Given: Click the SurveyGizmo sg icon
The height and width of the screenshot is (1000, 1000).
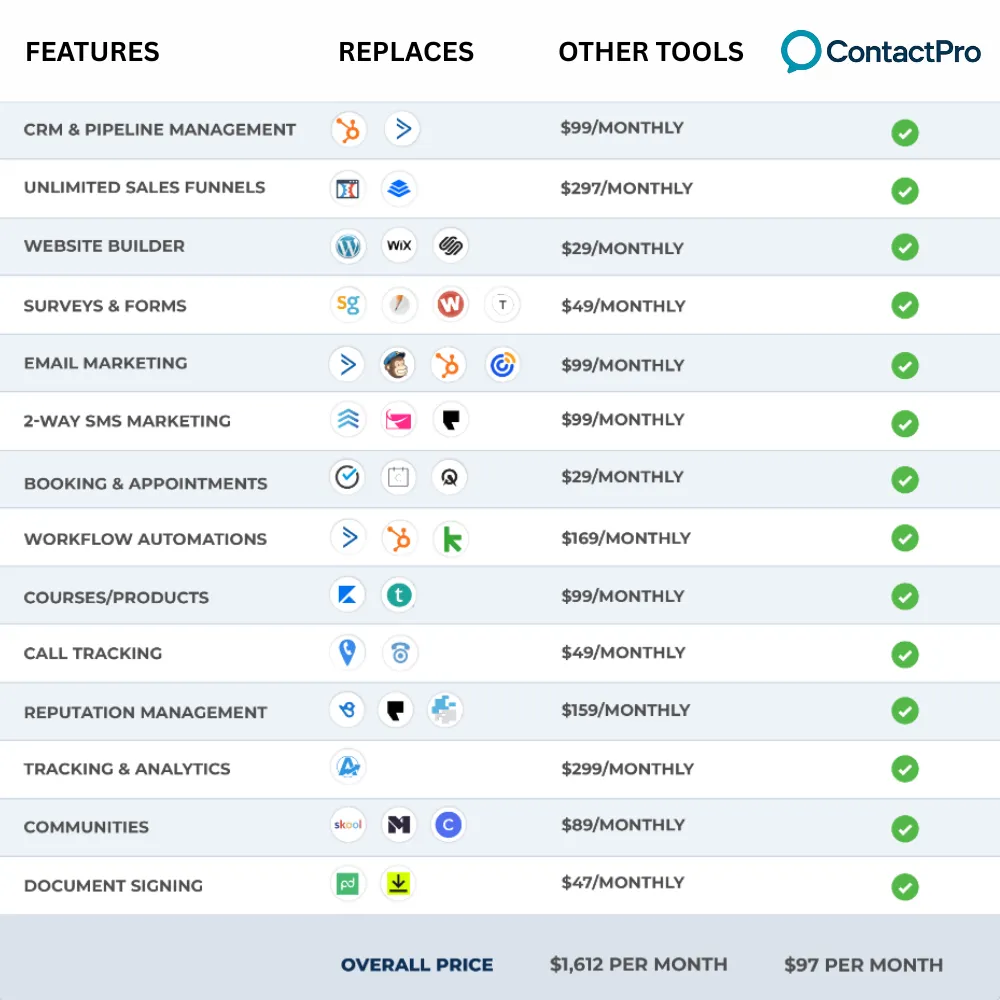Looking at the screenshot, I should 348,304.
